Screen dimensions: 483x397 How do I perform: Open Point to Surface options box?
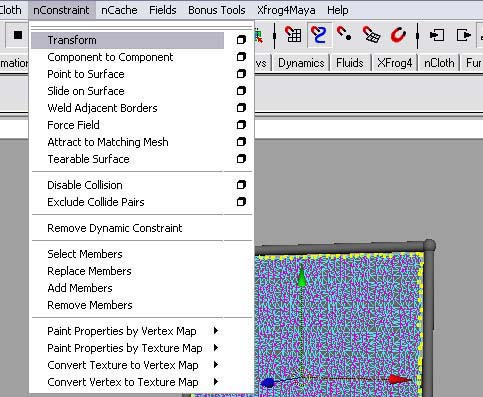coord(241,74)
